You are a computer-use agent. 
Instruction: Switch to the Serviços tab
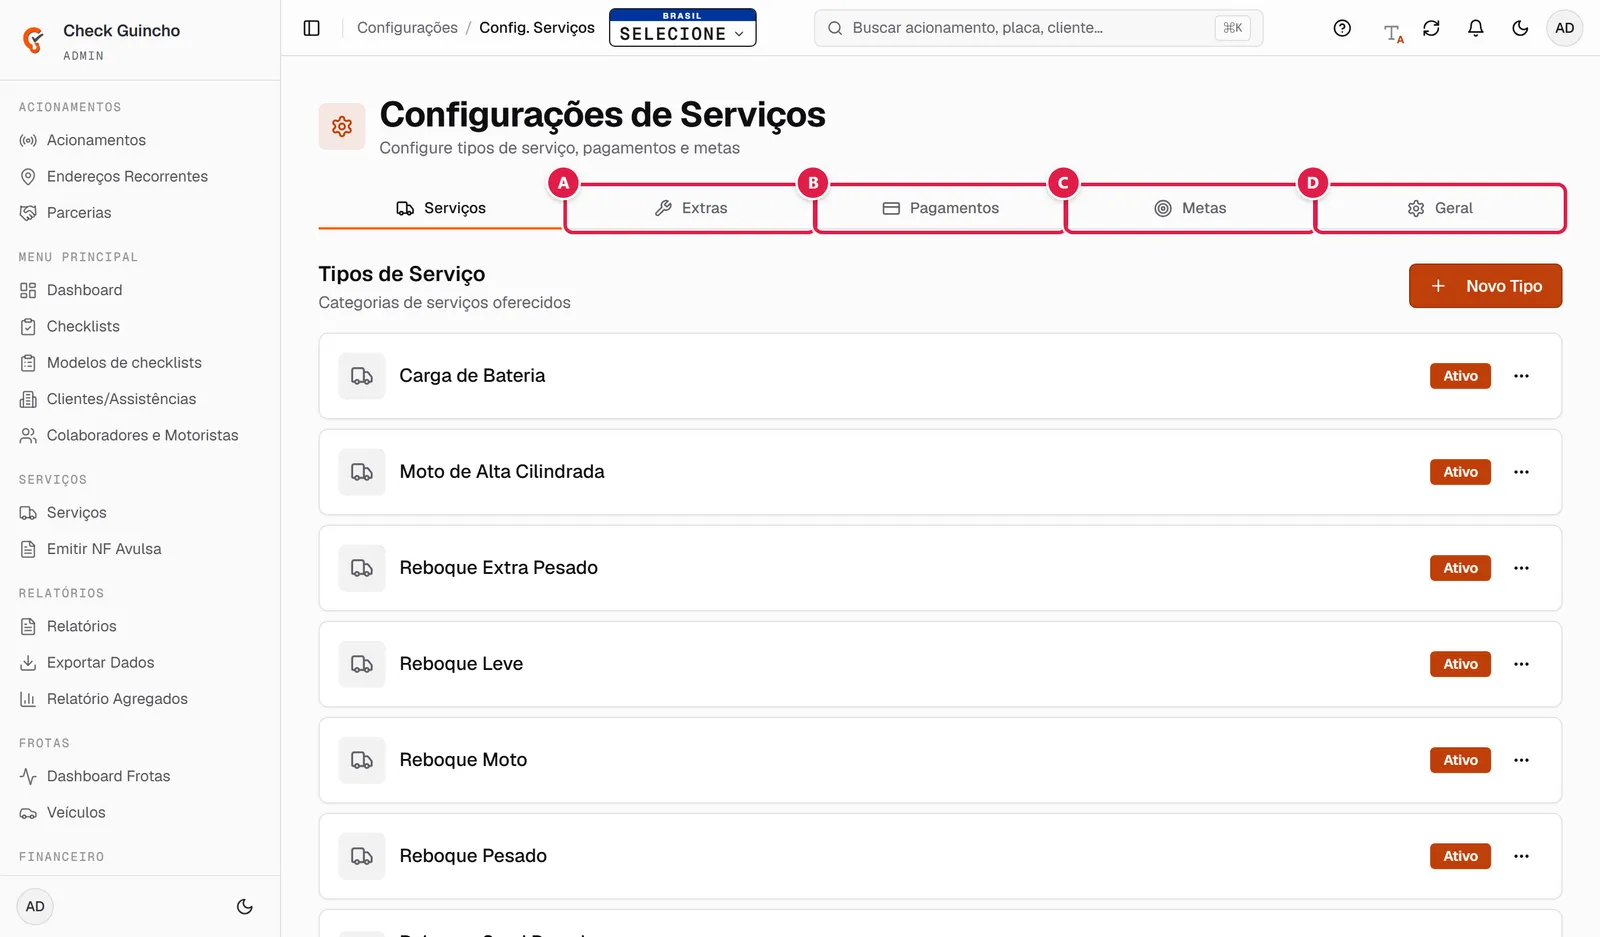pos(441,208)
